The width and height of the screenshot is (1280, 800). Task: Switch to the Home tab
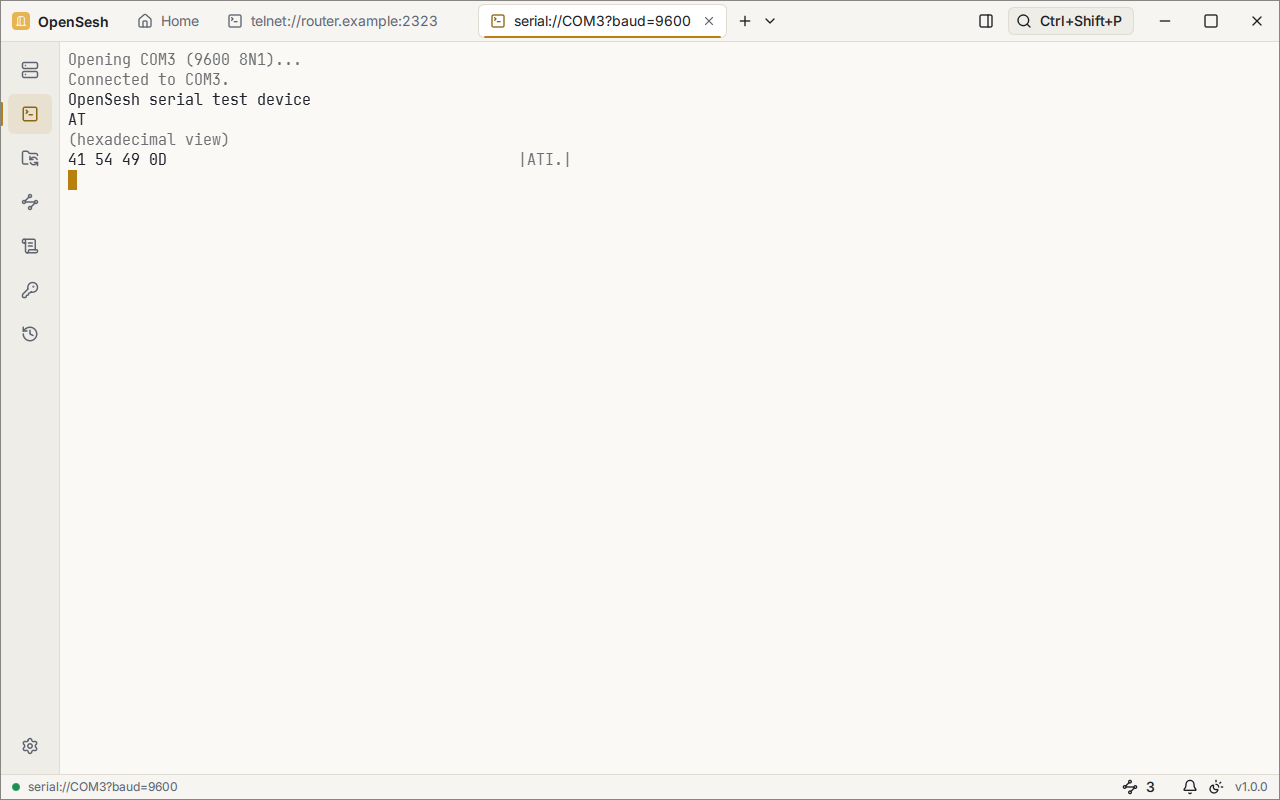pyautogui.click(x=168, y=21)
